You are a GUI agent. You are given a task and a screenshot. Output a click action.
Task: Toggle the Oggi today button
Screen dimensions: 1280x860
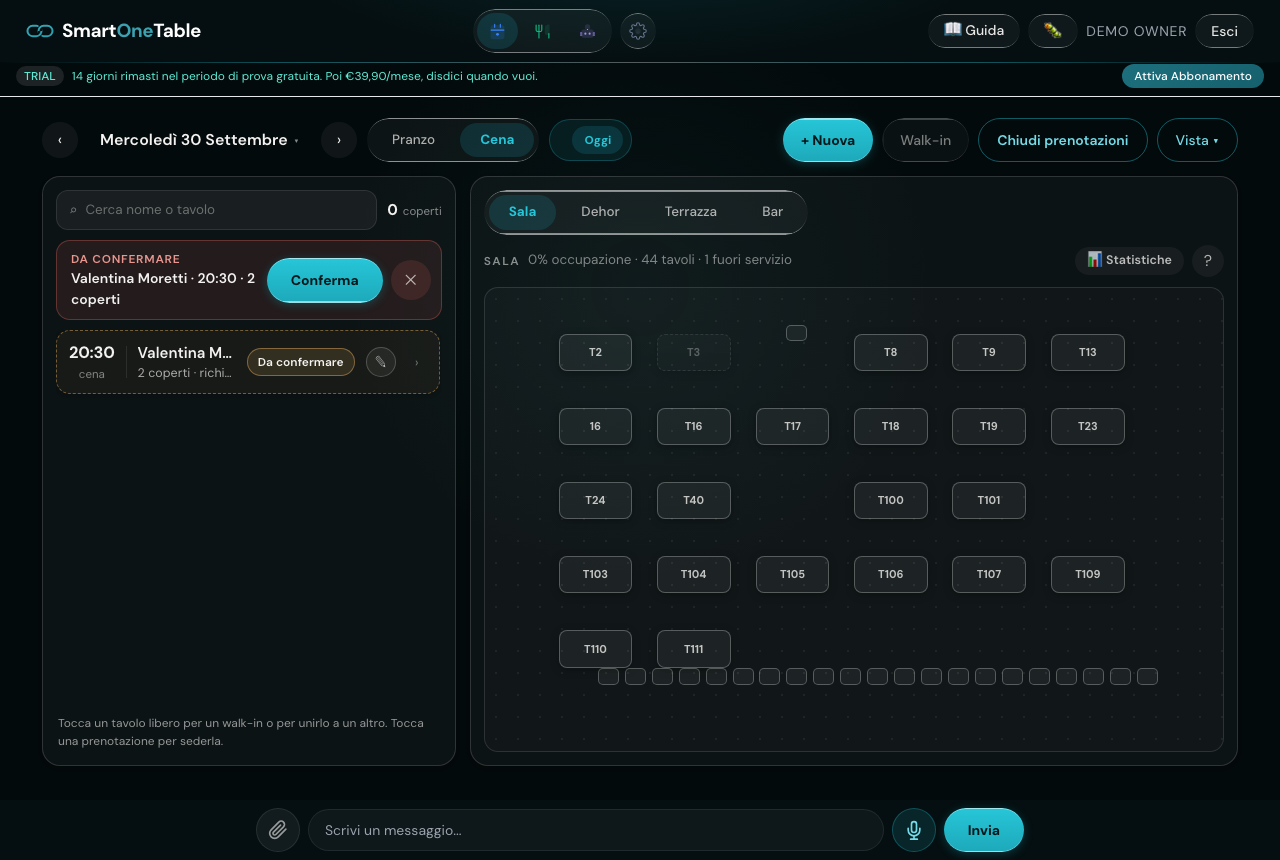597,140
